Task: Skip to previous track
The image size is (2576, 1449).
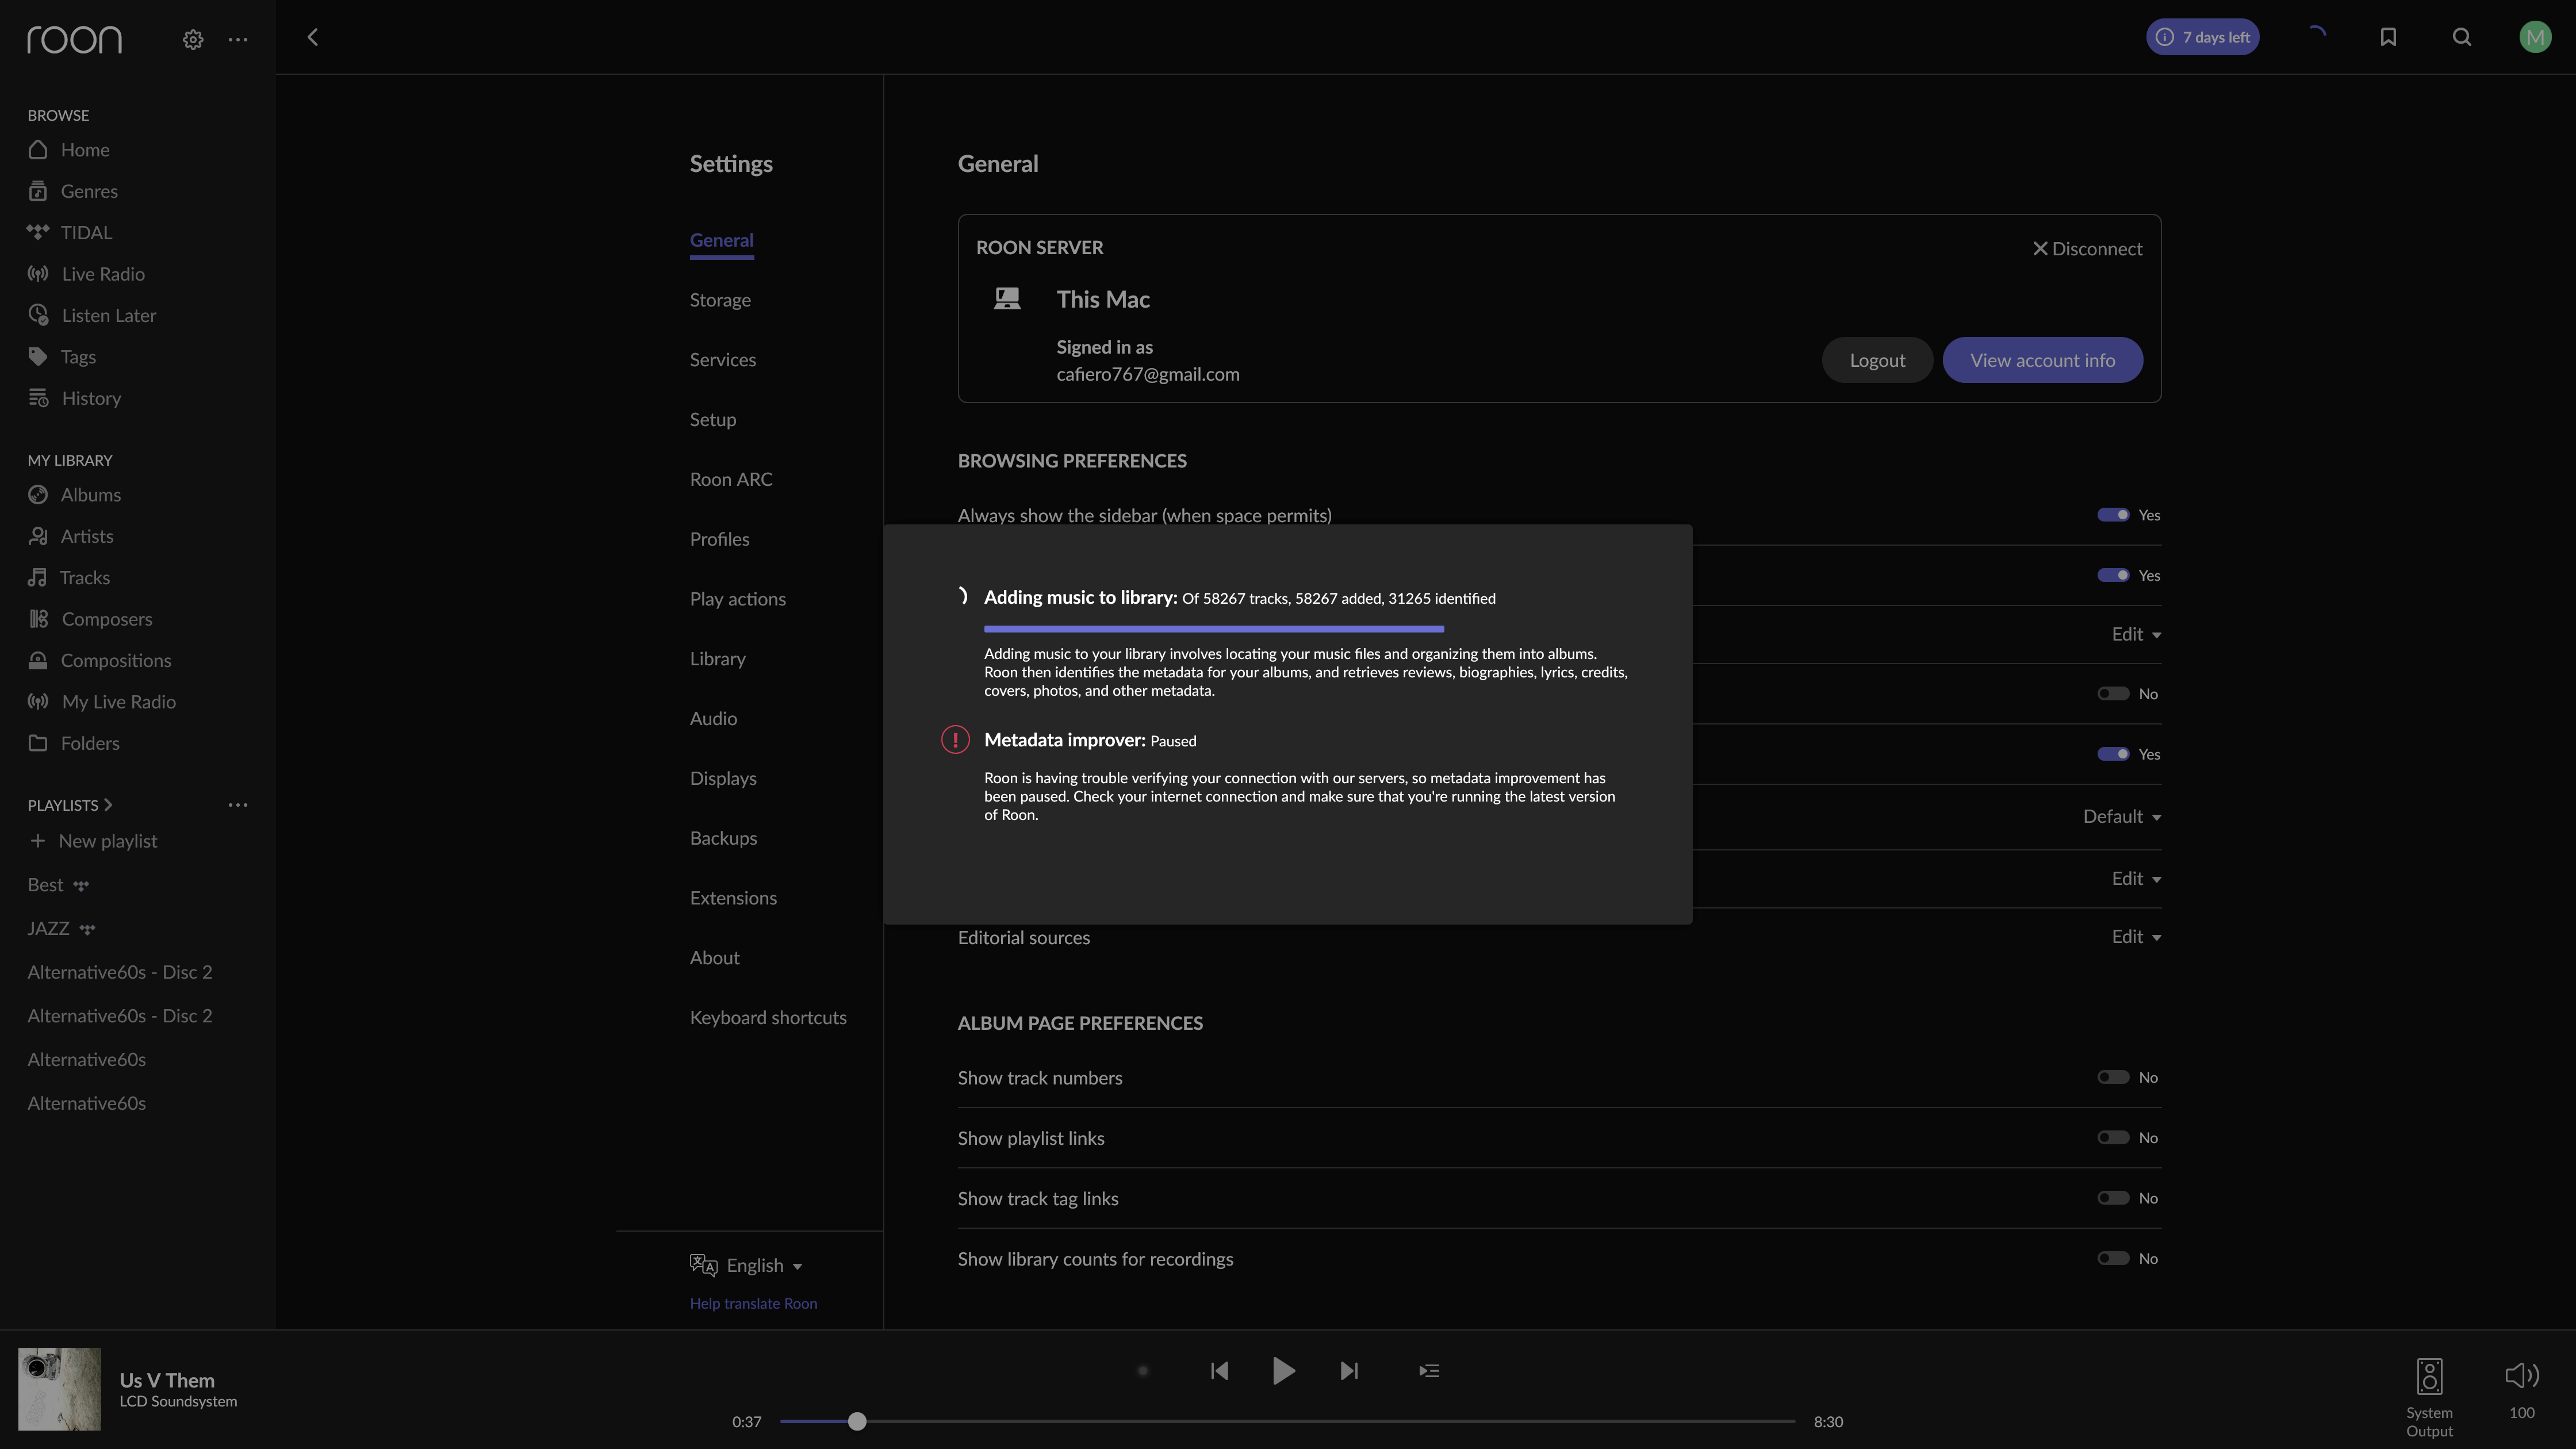Action: point(1219,1371)
